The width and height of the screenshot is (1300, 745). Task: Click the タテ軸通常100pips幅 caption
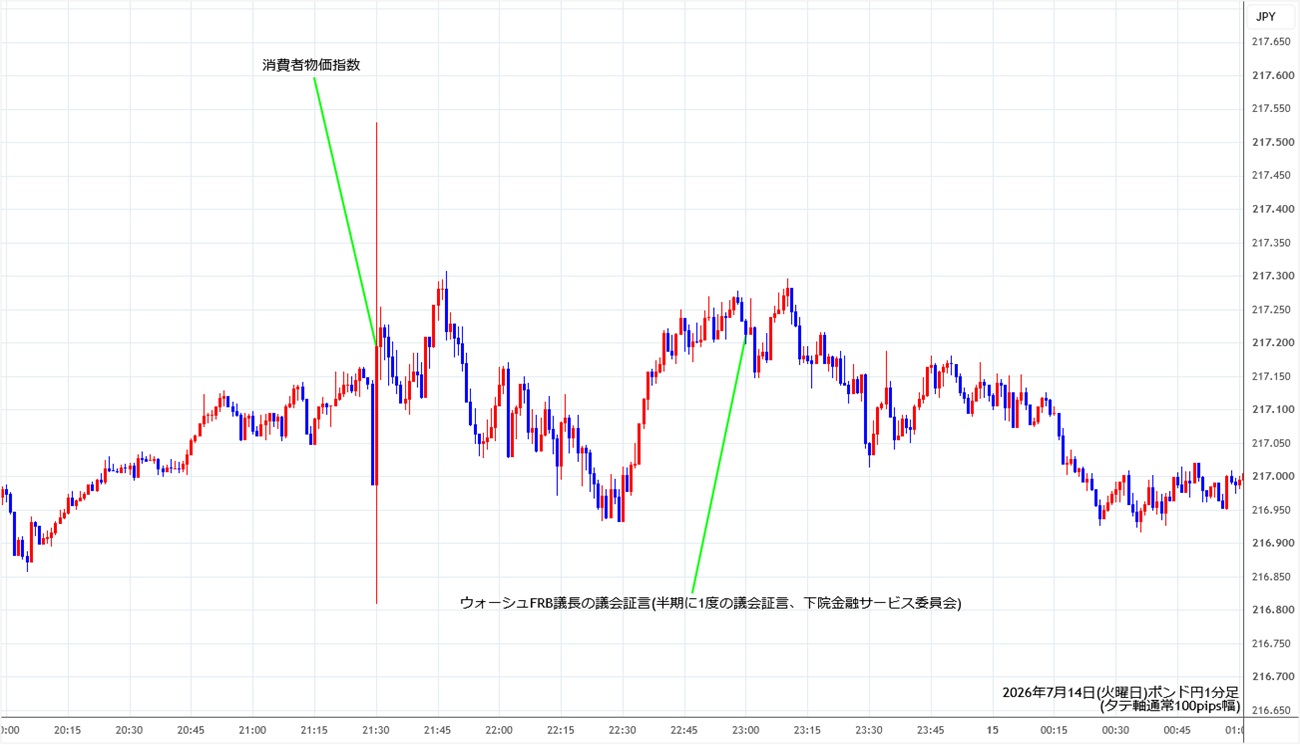click(x=1169, y=705)
